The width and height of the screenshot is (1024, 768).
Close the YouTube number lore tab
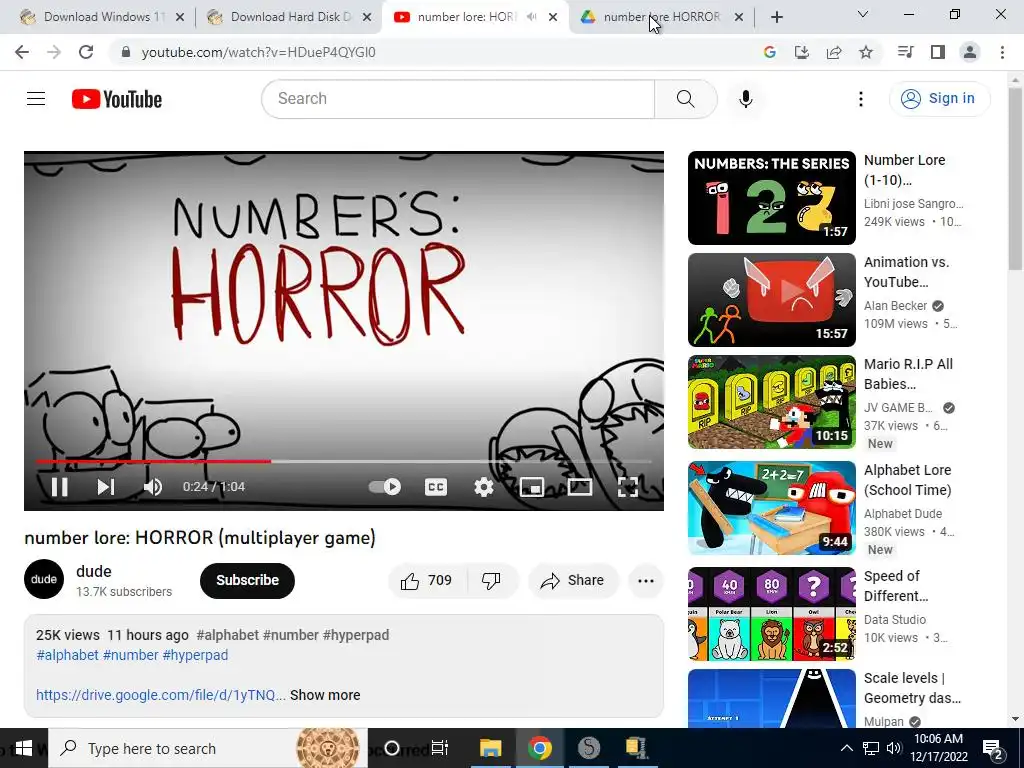(x=553, y=17)
